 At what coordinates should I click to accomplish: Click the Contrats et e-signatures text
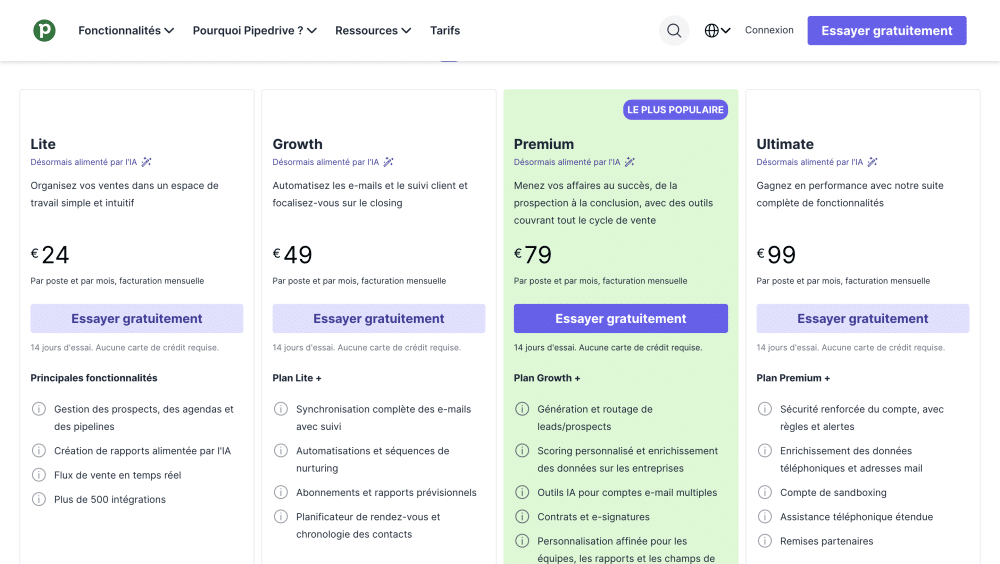pyautogui.click(x=593, y=517)
